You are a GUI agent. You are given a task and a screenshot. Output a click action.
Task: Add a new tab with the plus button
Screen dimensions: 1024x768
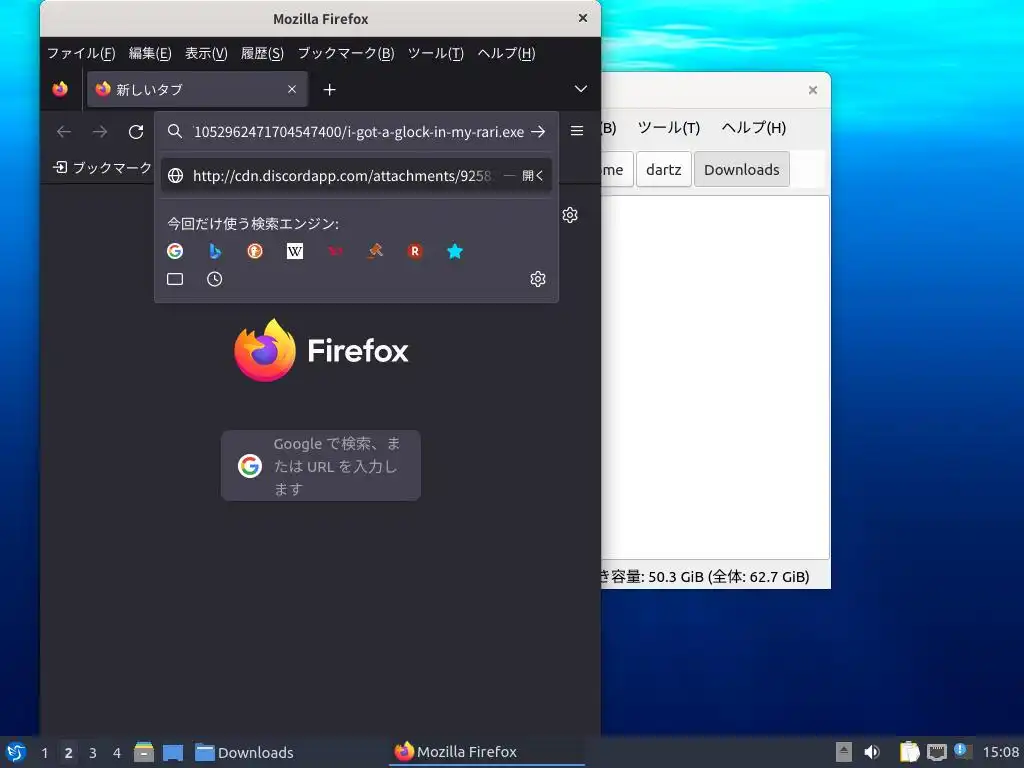click(x=330, y=89)
